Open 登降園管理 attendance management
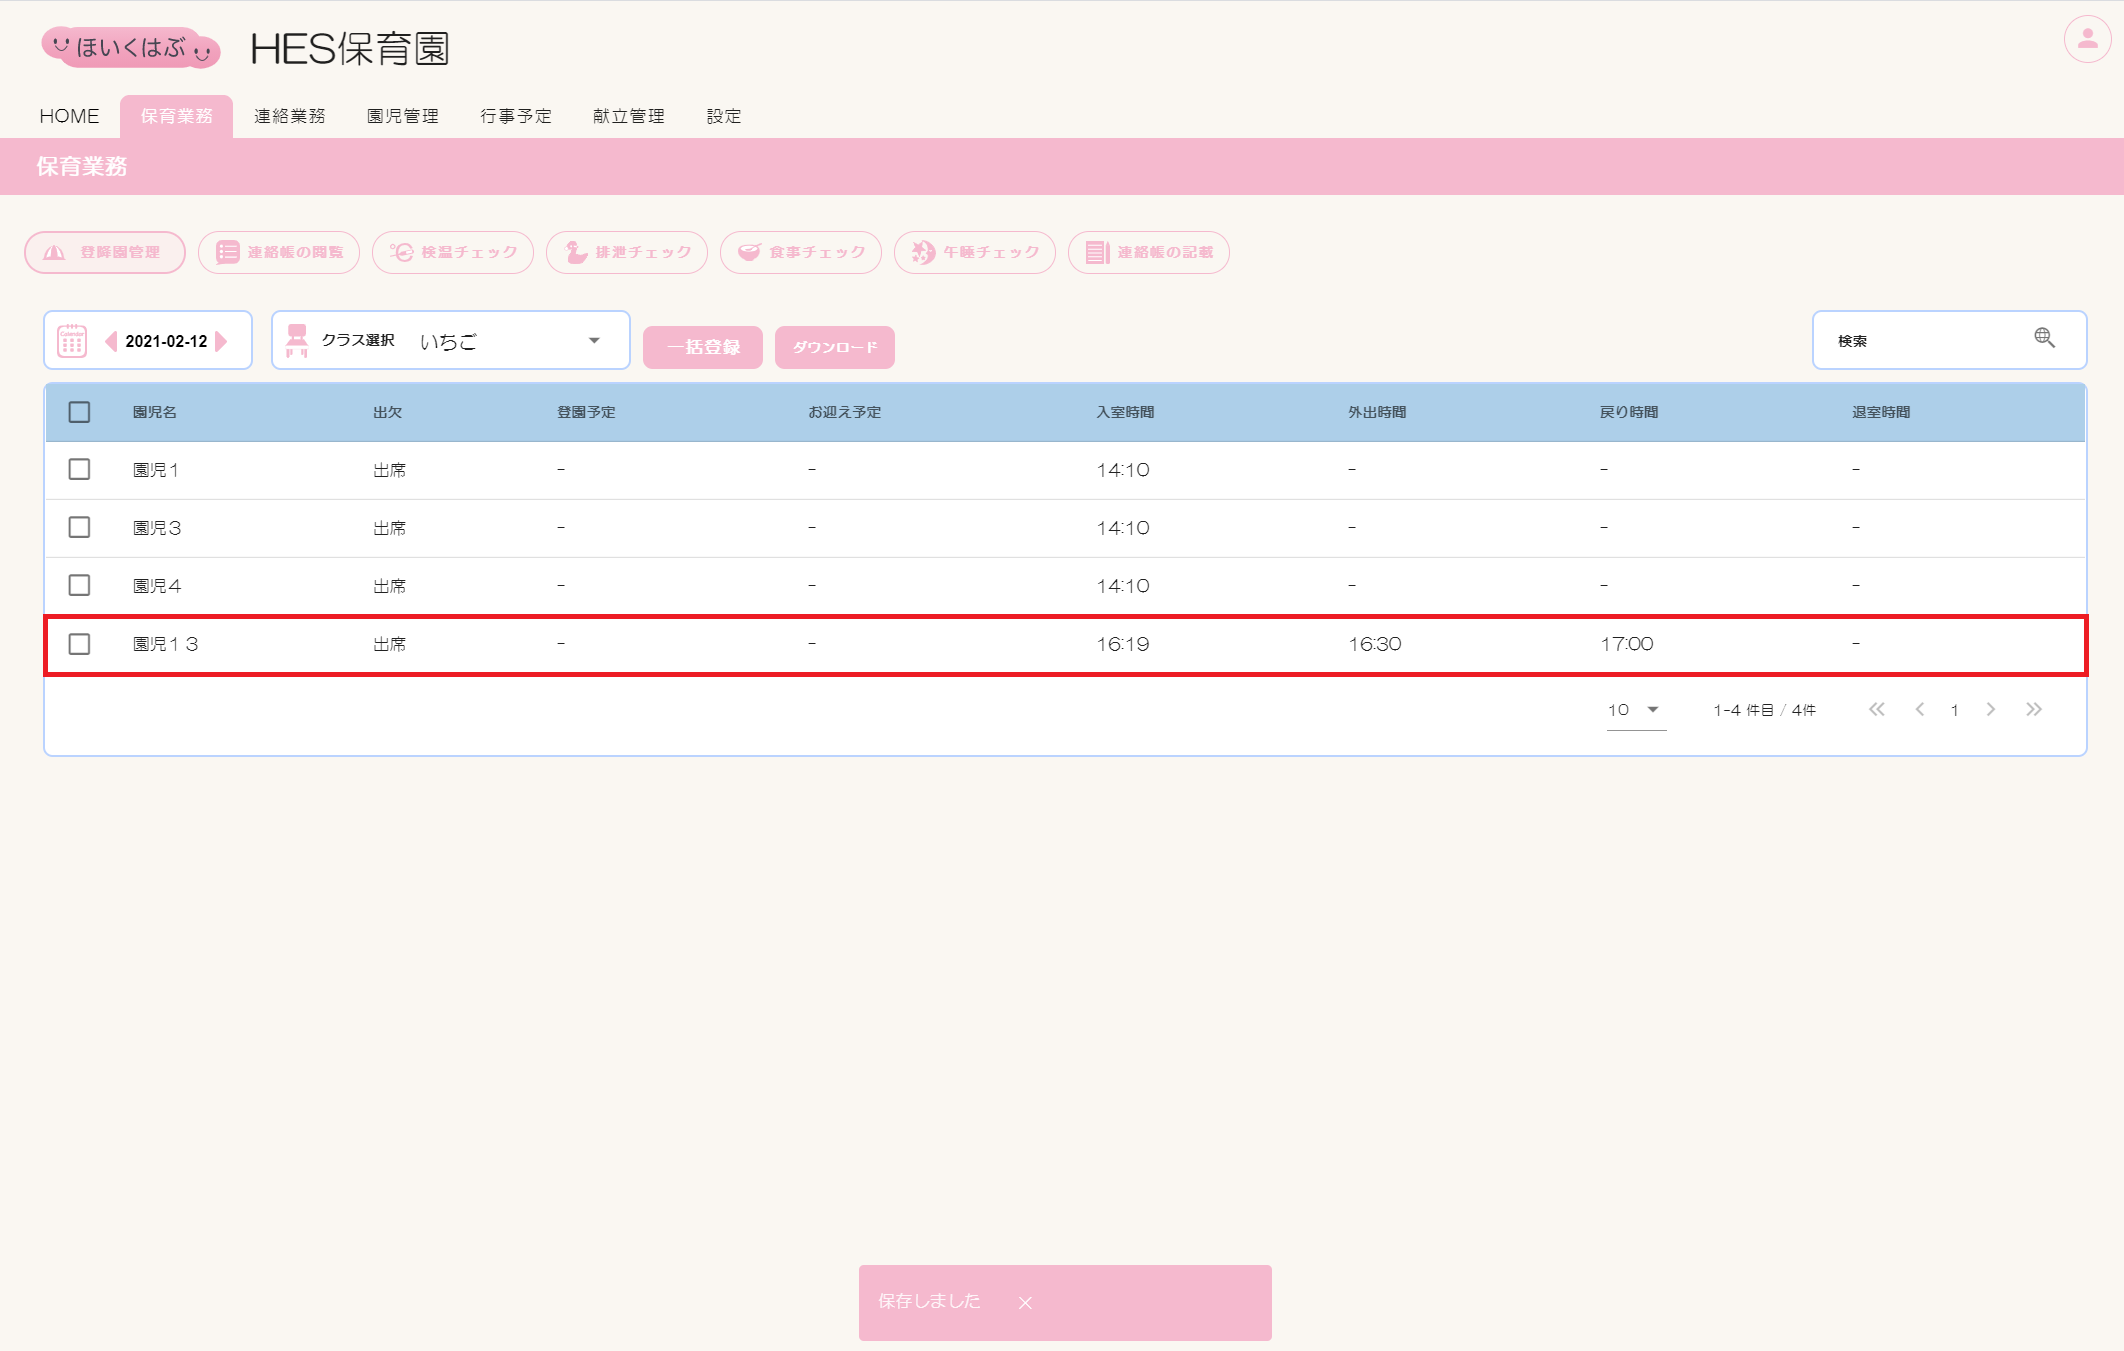 point(105,252)
